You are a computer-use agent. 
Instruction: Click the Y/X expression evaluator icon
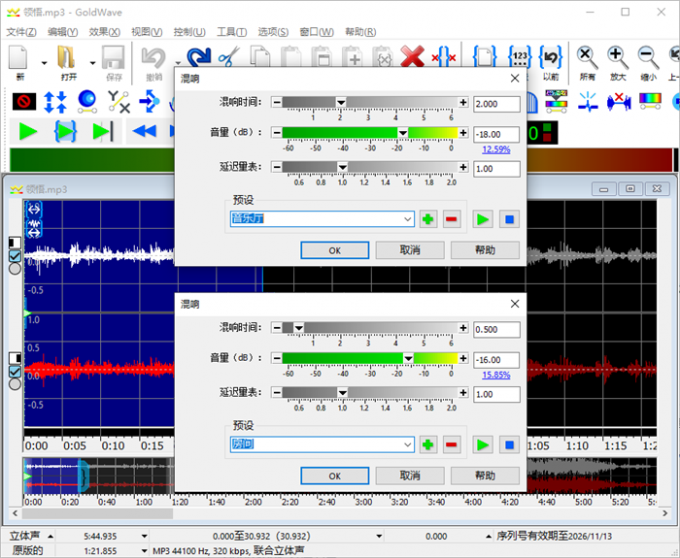click(119, 102)
